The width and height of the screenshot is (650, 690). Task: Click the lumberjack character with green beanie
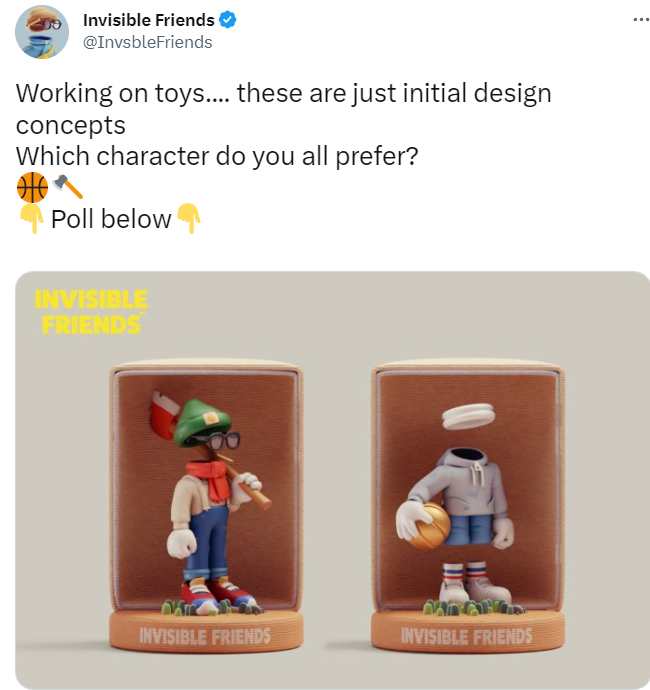pyautogui.click(x=211, y=502)
